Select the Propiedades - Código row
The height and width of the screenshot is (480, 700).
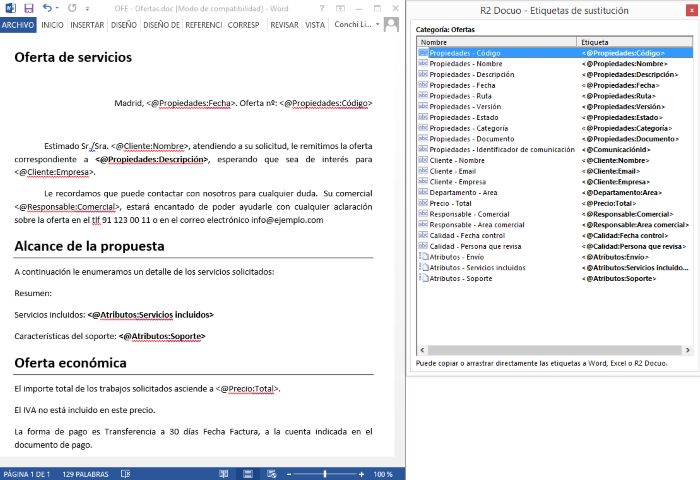555,53
